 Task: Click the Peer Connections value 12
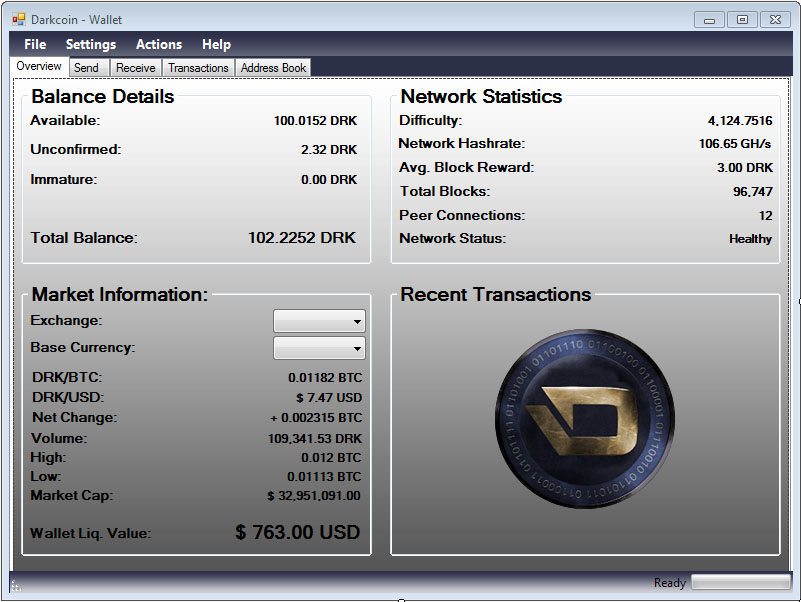tap(765, 216)
